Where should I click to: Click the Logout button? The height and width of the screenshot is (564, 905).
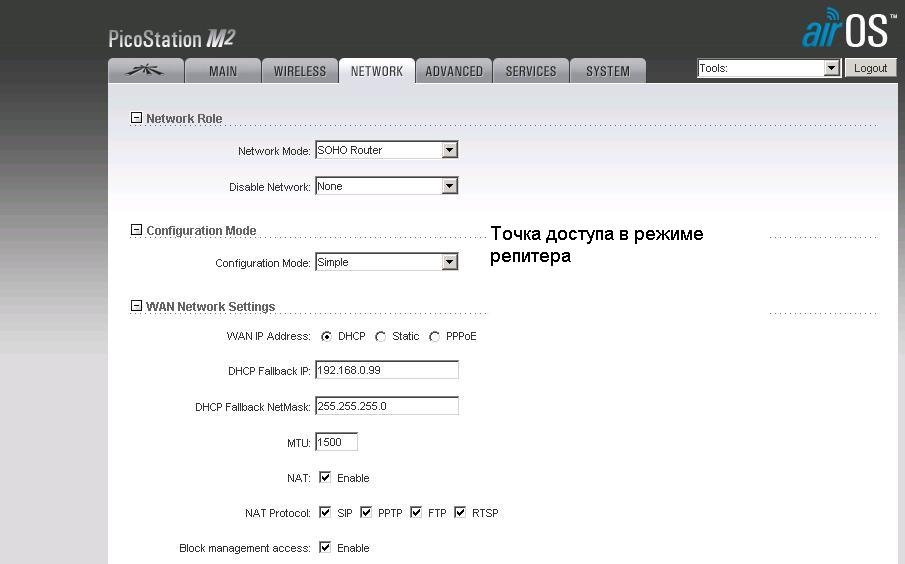[870, 68]
